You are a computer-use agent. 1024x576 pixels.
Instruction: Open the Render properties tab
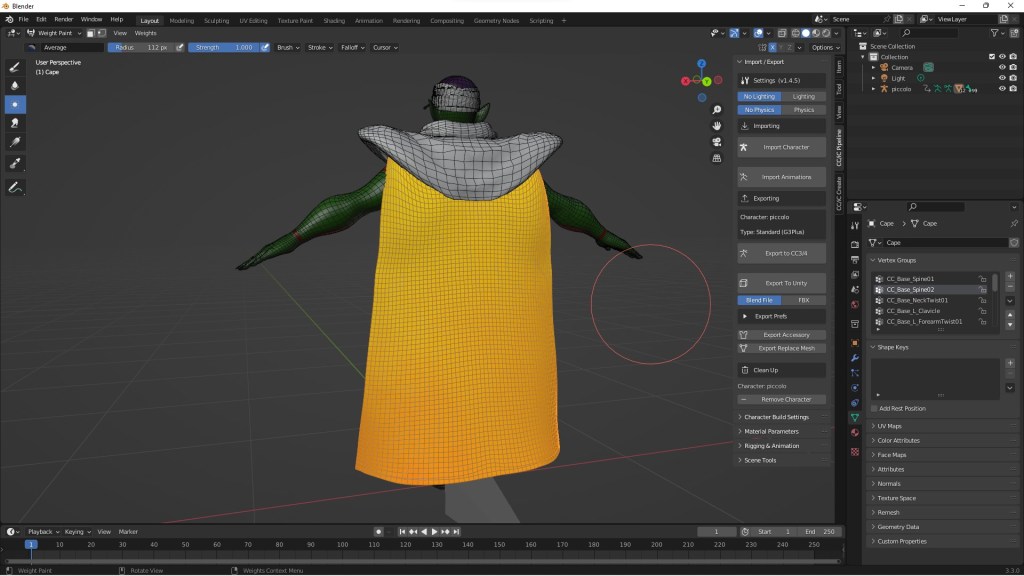(x=855, y=244)
